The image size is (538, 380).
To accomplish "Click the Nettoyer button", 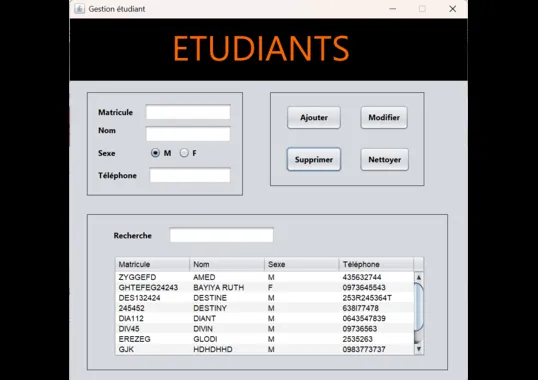I will [385, 159].
